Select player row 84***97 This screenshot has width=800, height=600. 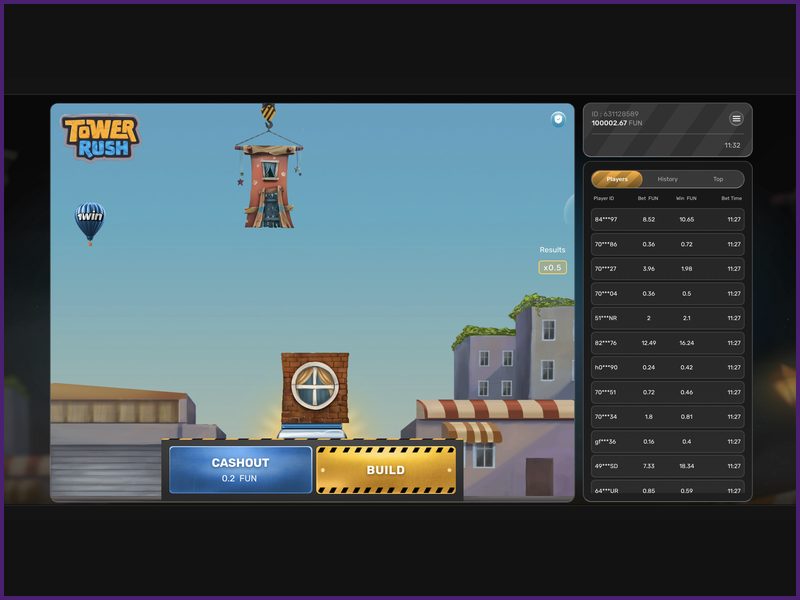click(x=667, y=219)
